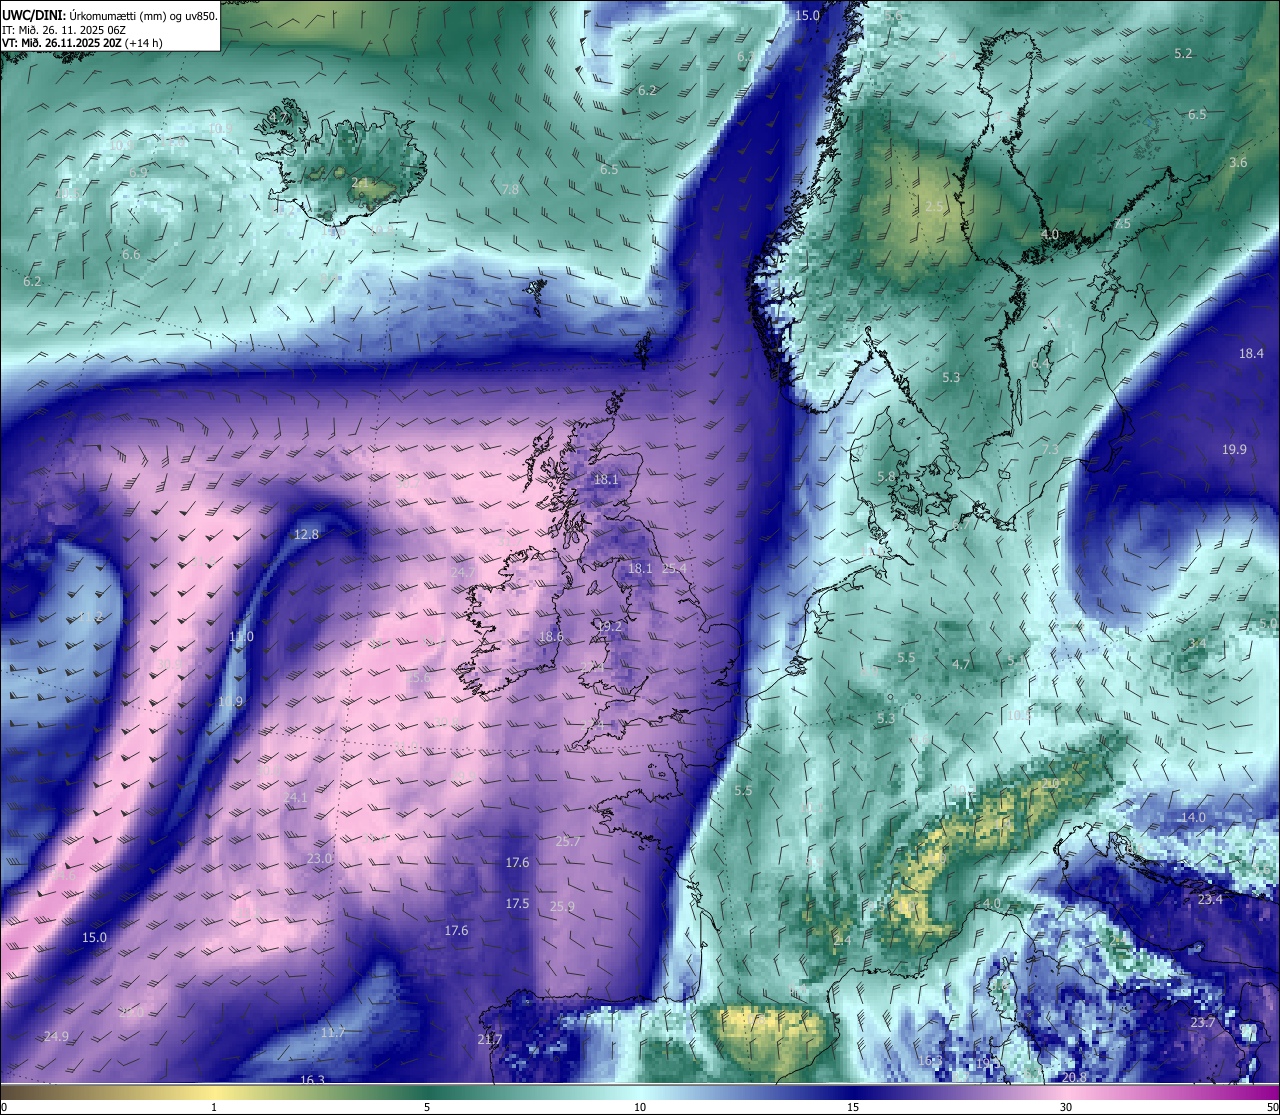Click the 24.1 value label
The image size is (1280, 1115).
(x=297, y=798)
